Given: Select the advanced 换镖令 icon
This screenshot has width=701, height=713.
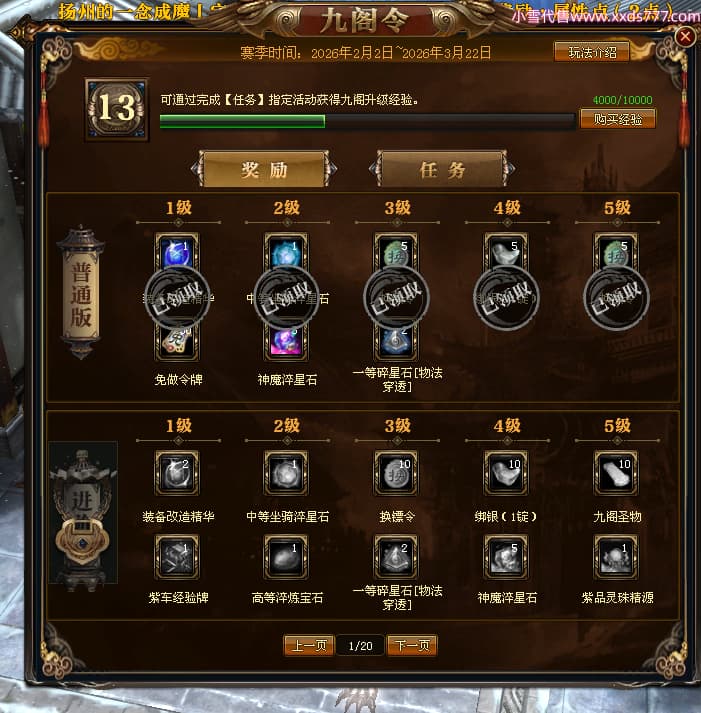Looking at the screenshot, I should pyautogui.click(x=396, y=472).
